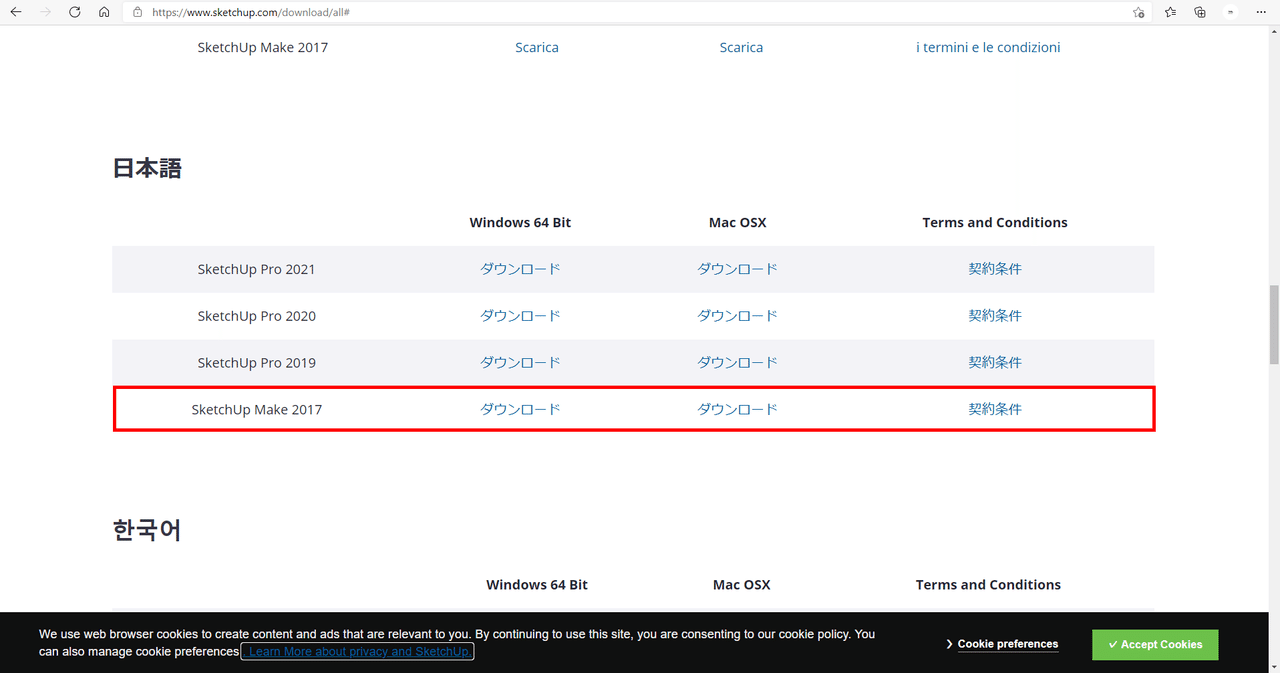The height and width of the screenshot is (673, 1280).
Task: Open the browser settings menu
Action: [1260, 12]
